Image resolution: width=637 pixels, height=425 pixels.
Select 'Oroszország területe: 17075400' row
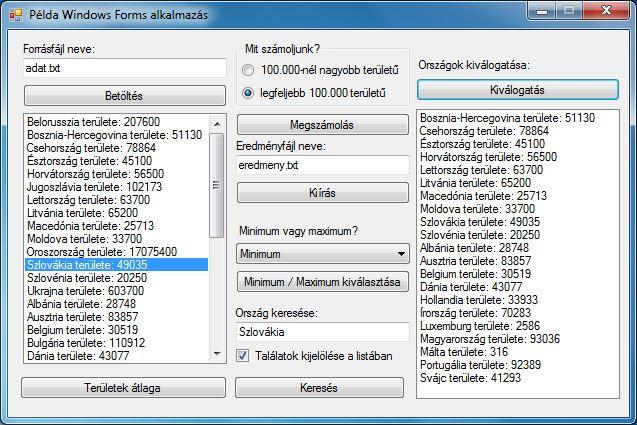click(117, 252)
